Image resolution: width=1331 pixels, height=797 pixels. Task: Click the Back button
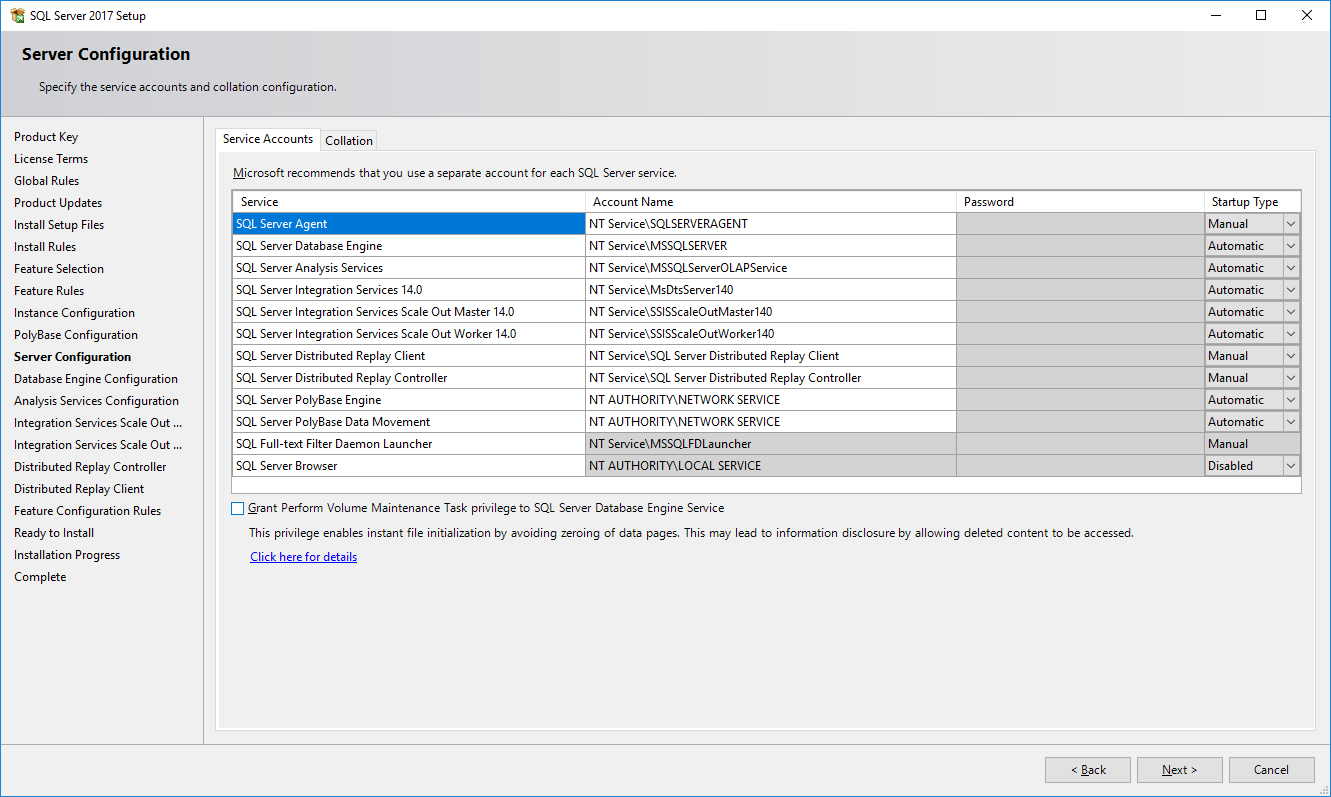click(1088, 770)
